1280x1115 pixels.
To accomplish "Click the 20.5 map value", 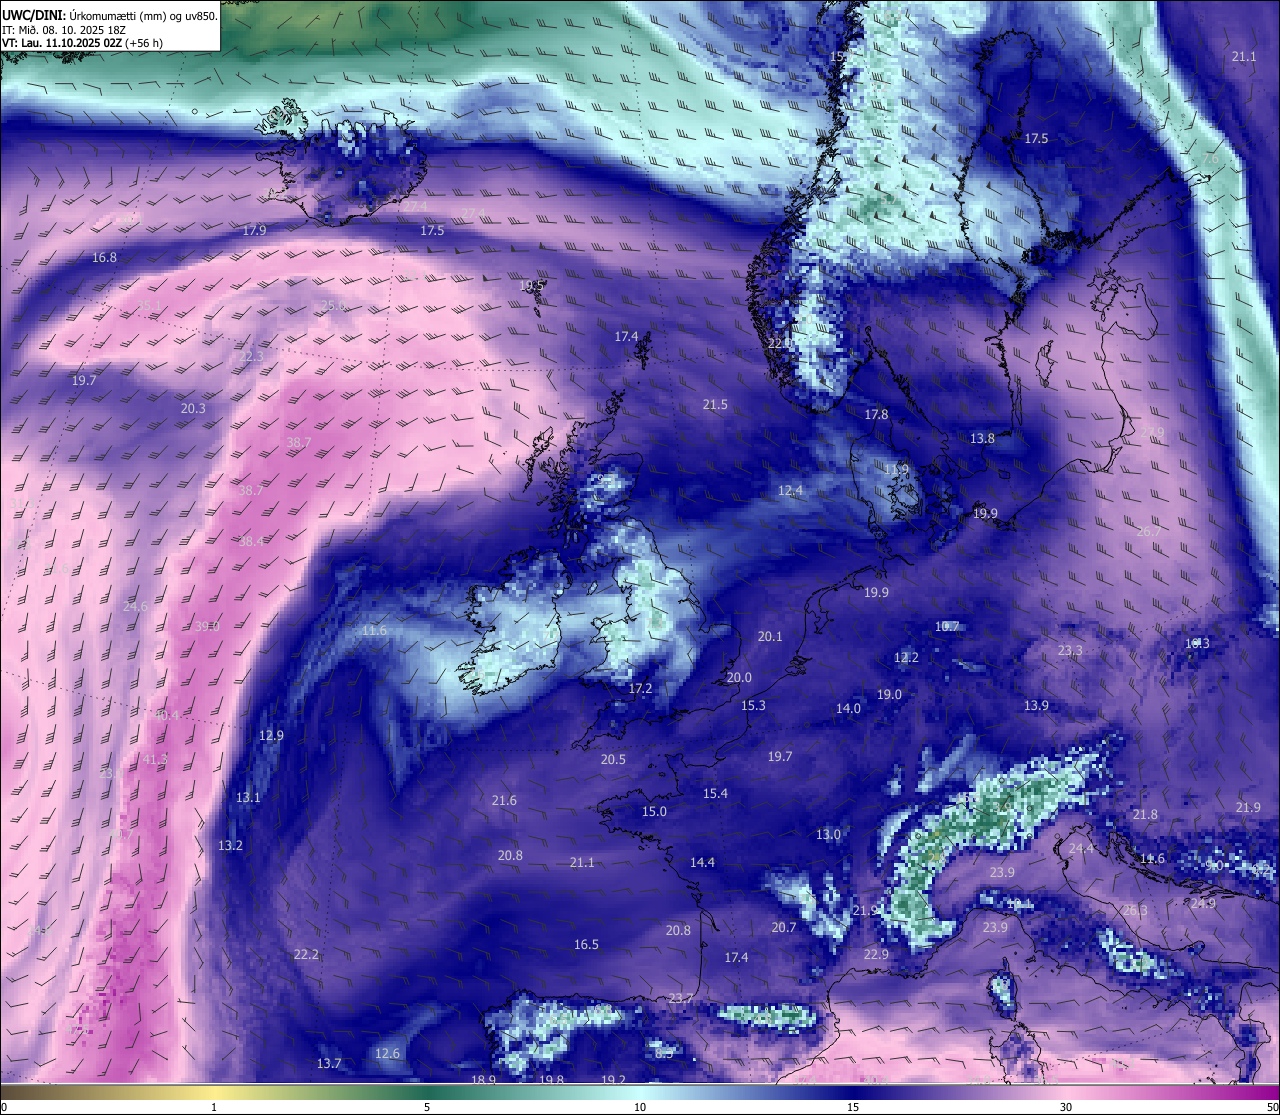I will point(613,759).
